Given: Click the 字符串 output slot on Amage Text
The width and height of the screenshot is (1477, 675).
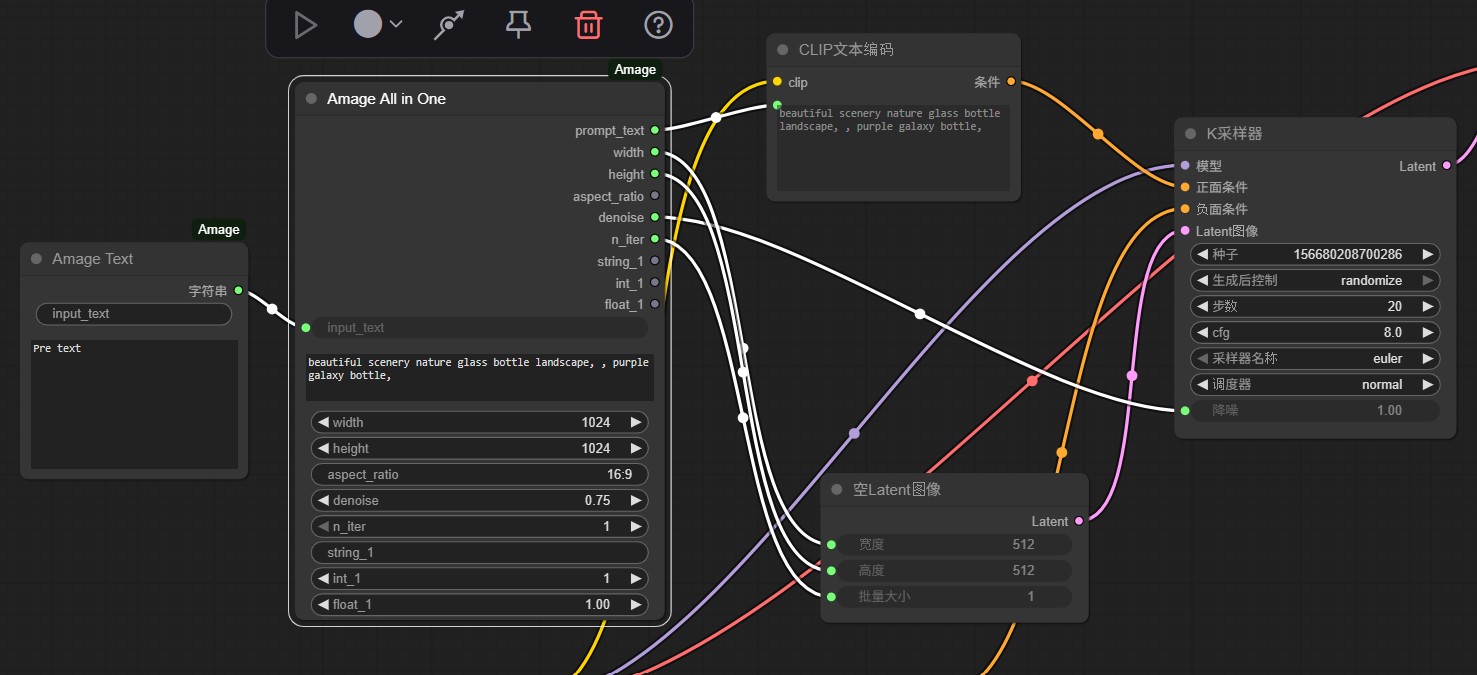Looking at the screenshot, I should 238,291.
